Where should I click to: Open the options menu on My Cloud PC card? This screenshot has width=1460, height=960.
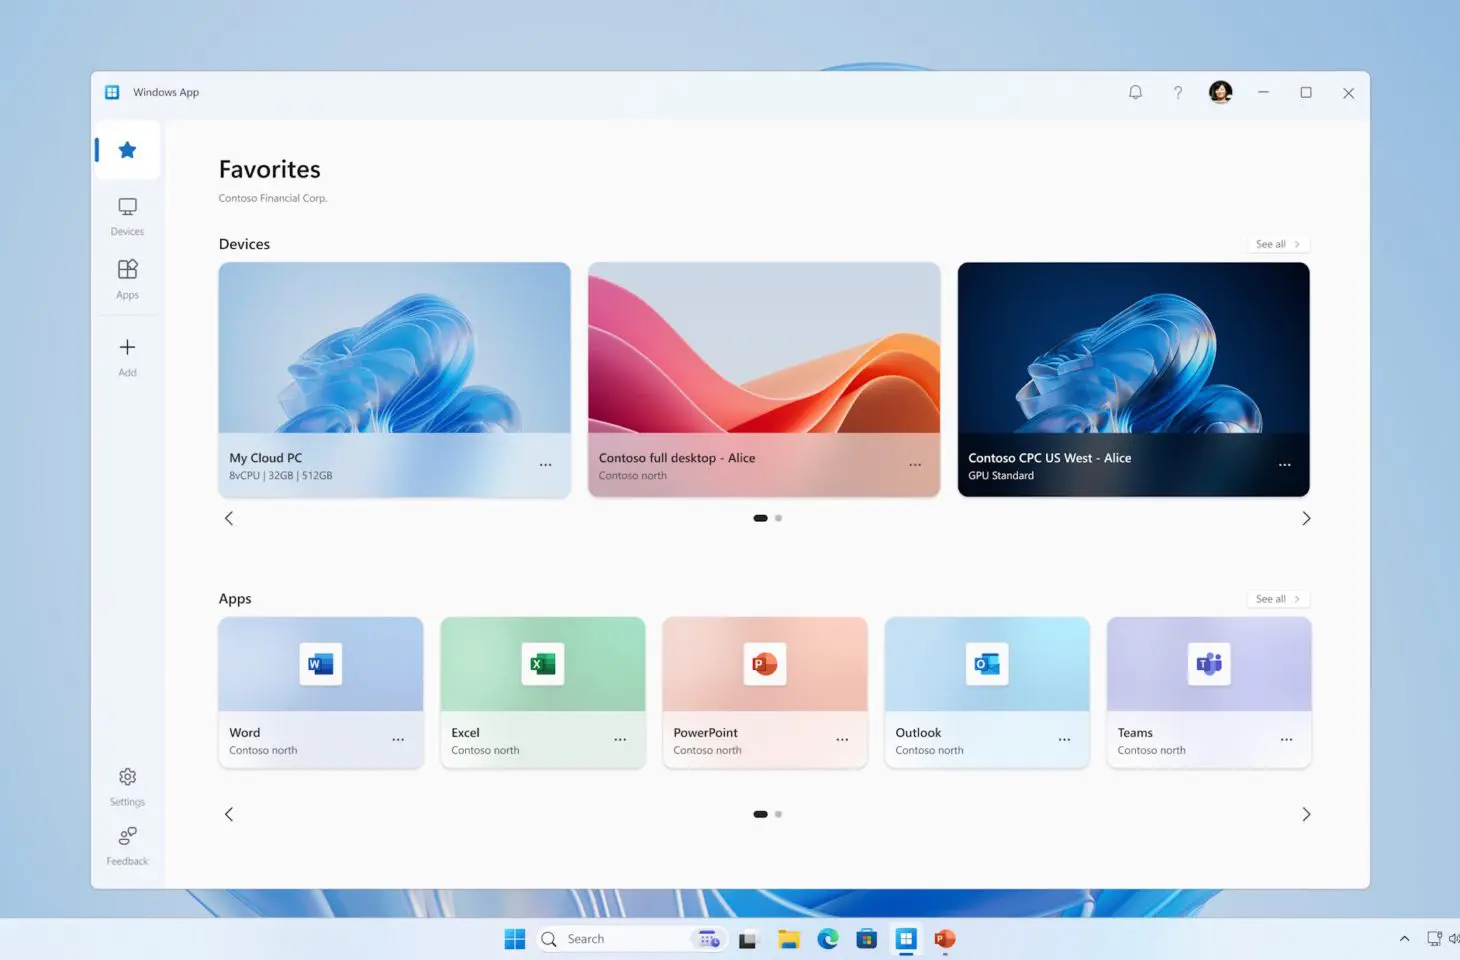pos(546,464)
